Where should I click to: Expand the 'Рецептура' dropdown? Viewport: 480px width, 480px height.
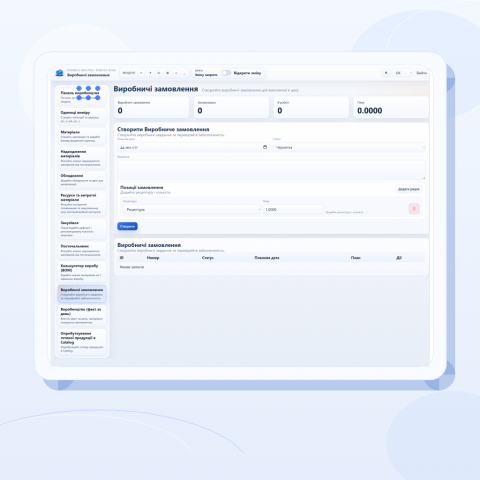coord(192,209)
